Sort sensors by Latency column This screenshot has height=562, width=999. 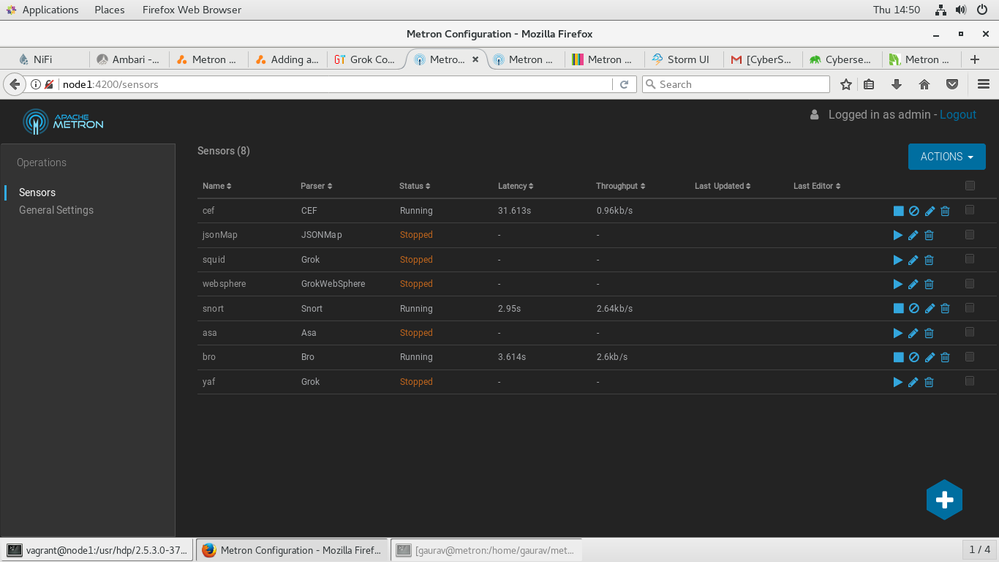515,186
